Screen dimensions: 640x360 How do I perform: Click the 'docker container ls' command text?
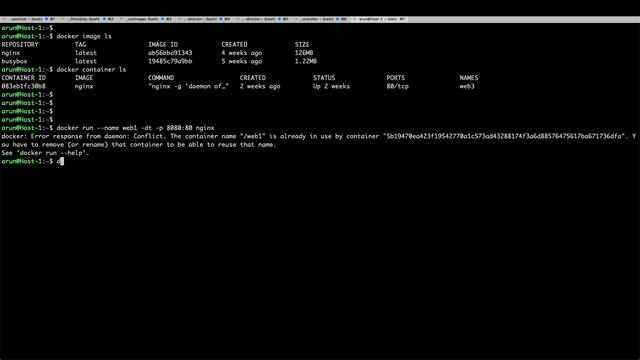coord(91,70)
